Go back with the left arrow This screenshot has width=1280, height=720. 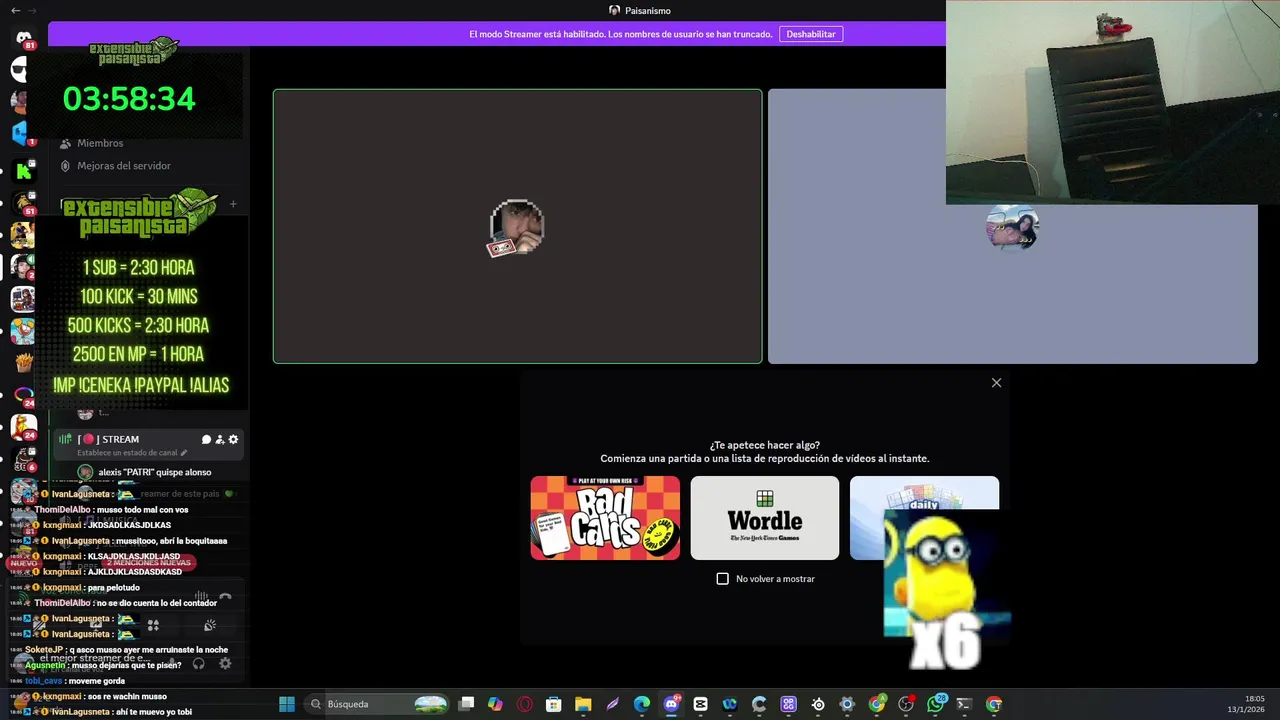(15, 10)
